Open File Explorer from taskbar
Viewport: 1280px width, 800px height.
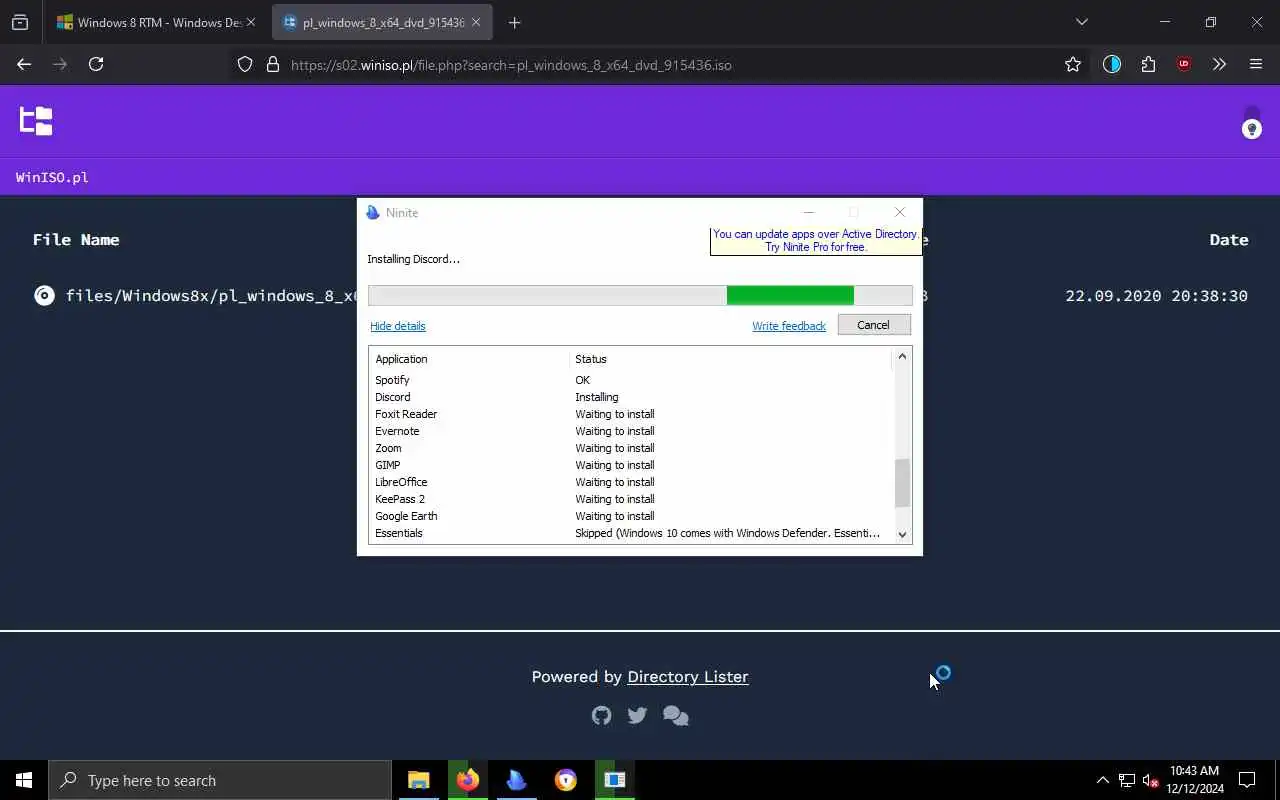pyautogui.click(x=419, y=780)
